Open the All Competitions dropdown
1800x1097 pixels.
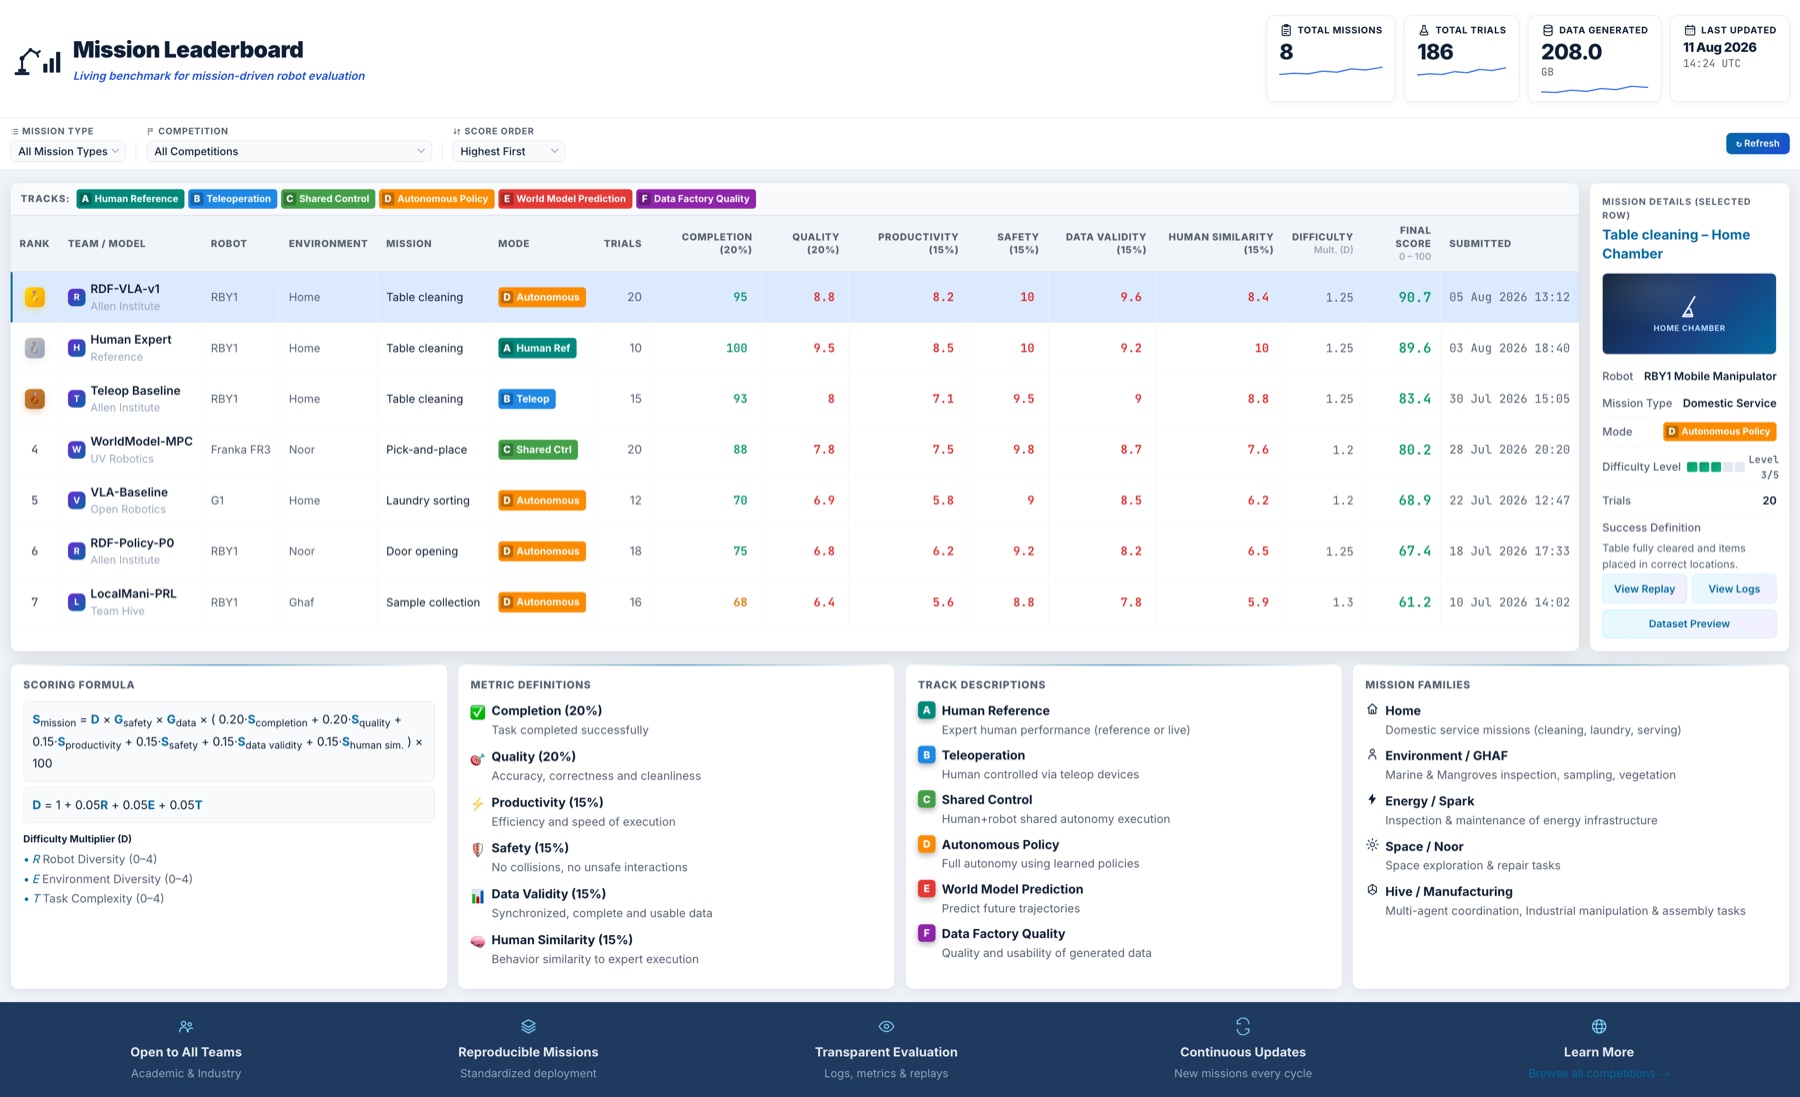pos(289,151)
